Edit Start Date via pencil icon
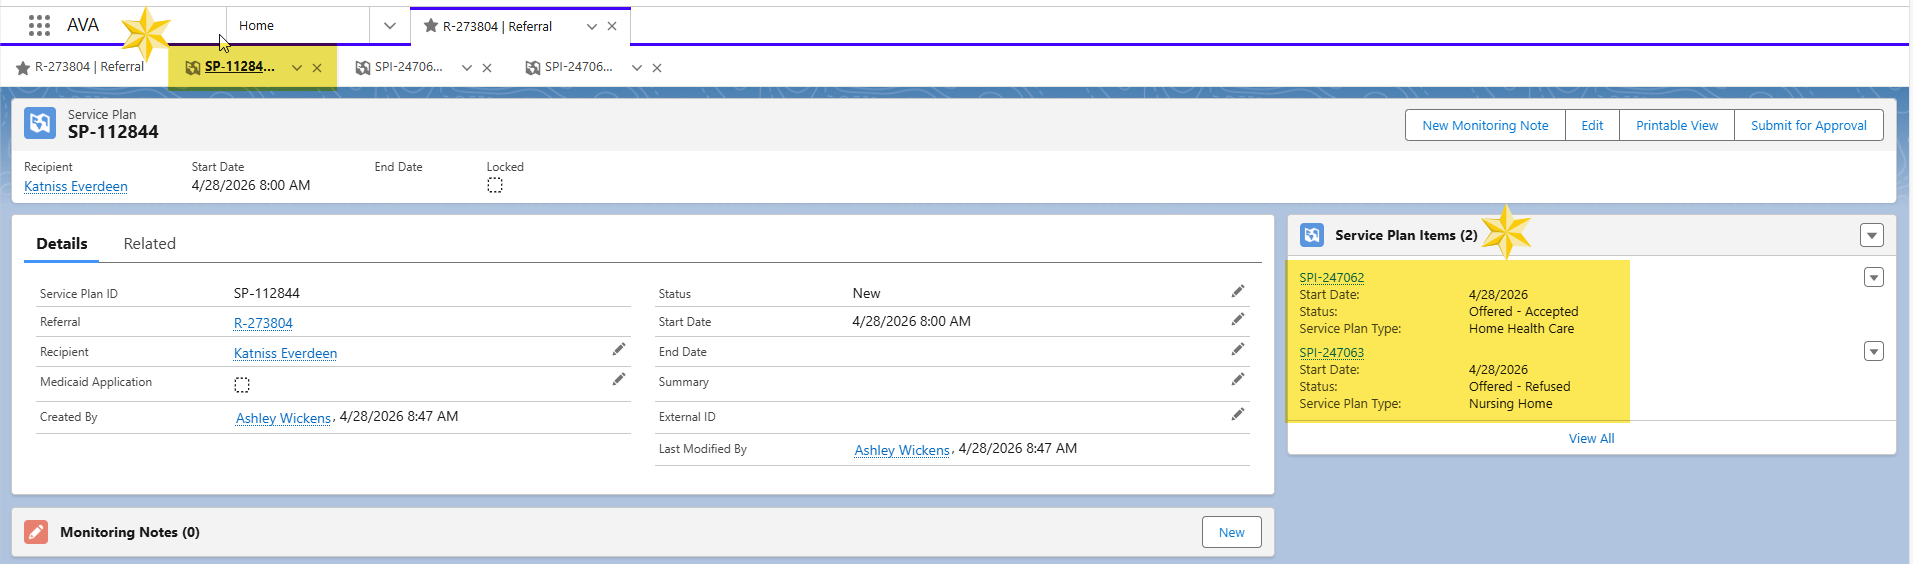1913x564 pixels. (1238, 319)
